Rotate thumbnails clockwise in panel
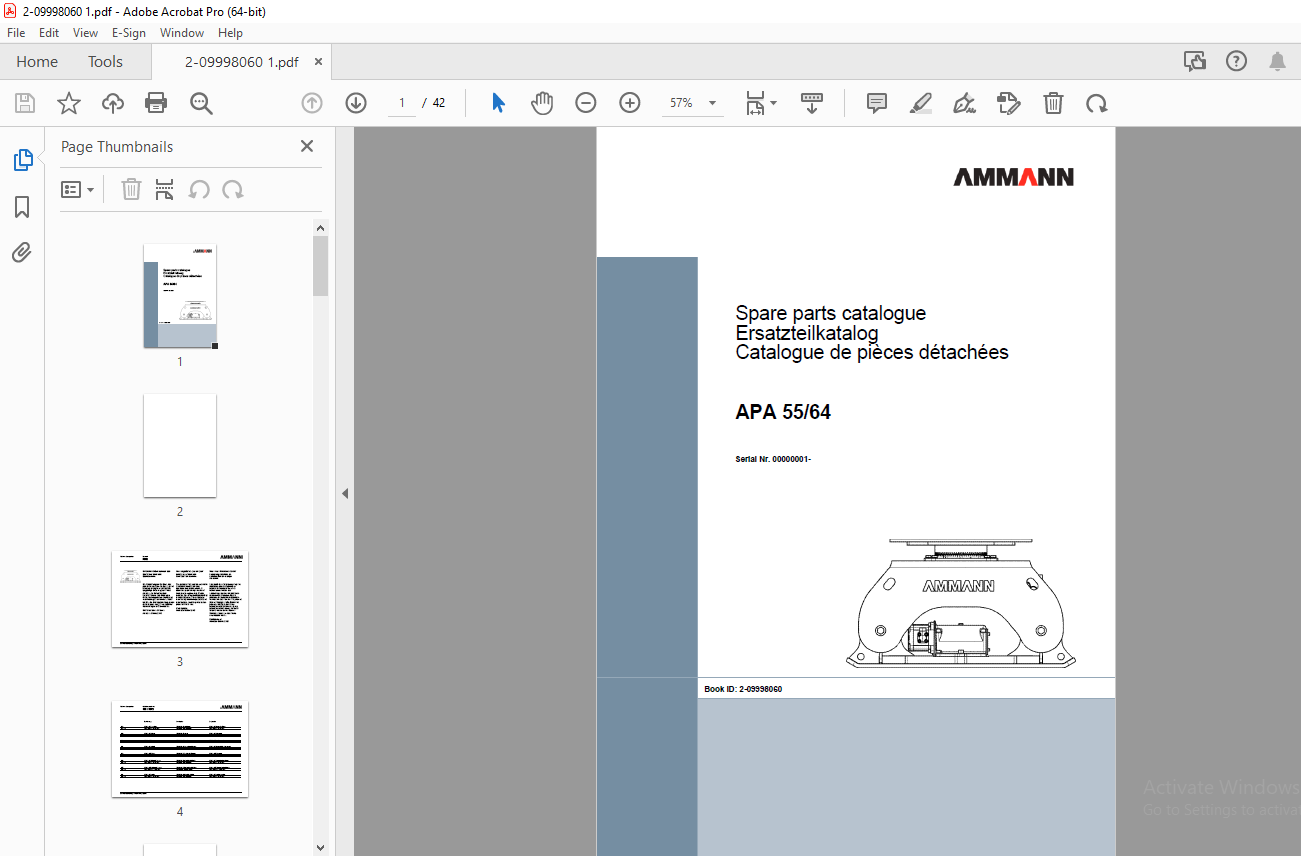This screenshot has width=1301, height=856. click(x=233, y=190)
